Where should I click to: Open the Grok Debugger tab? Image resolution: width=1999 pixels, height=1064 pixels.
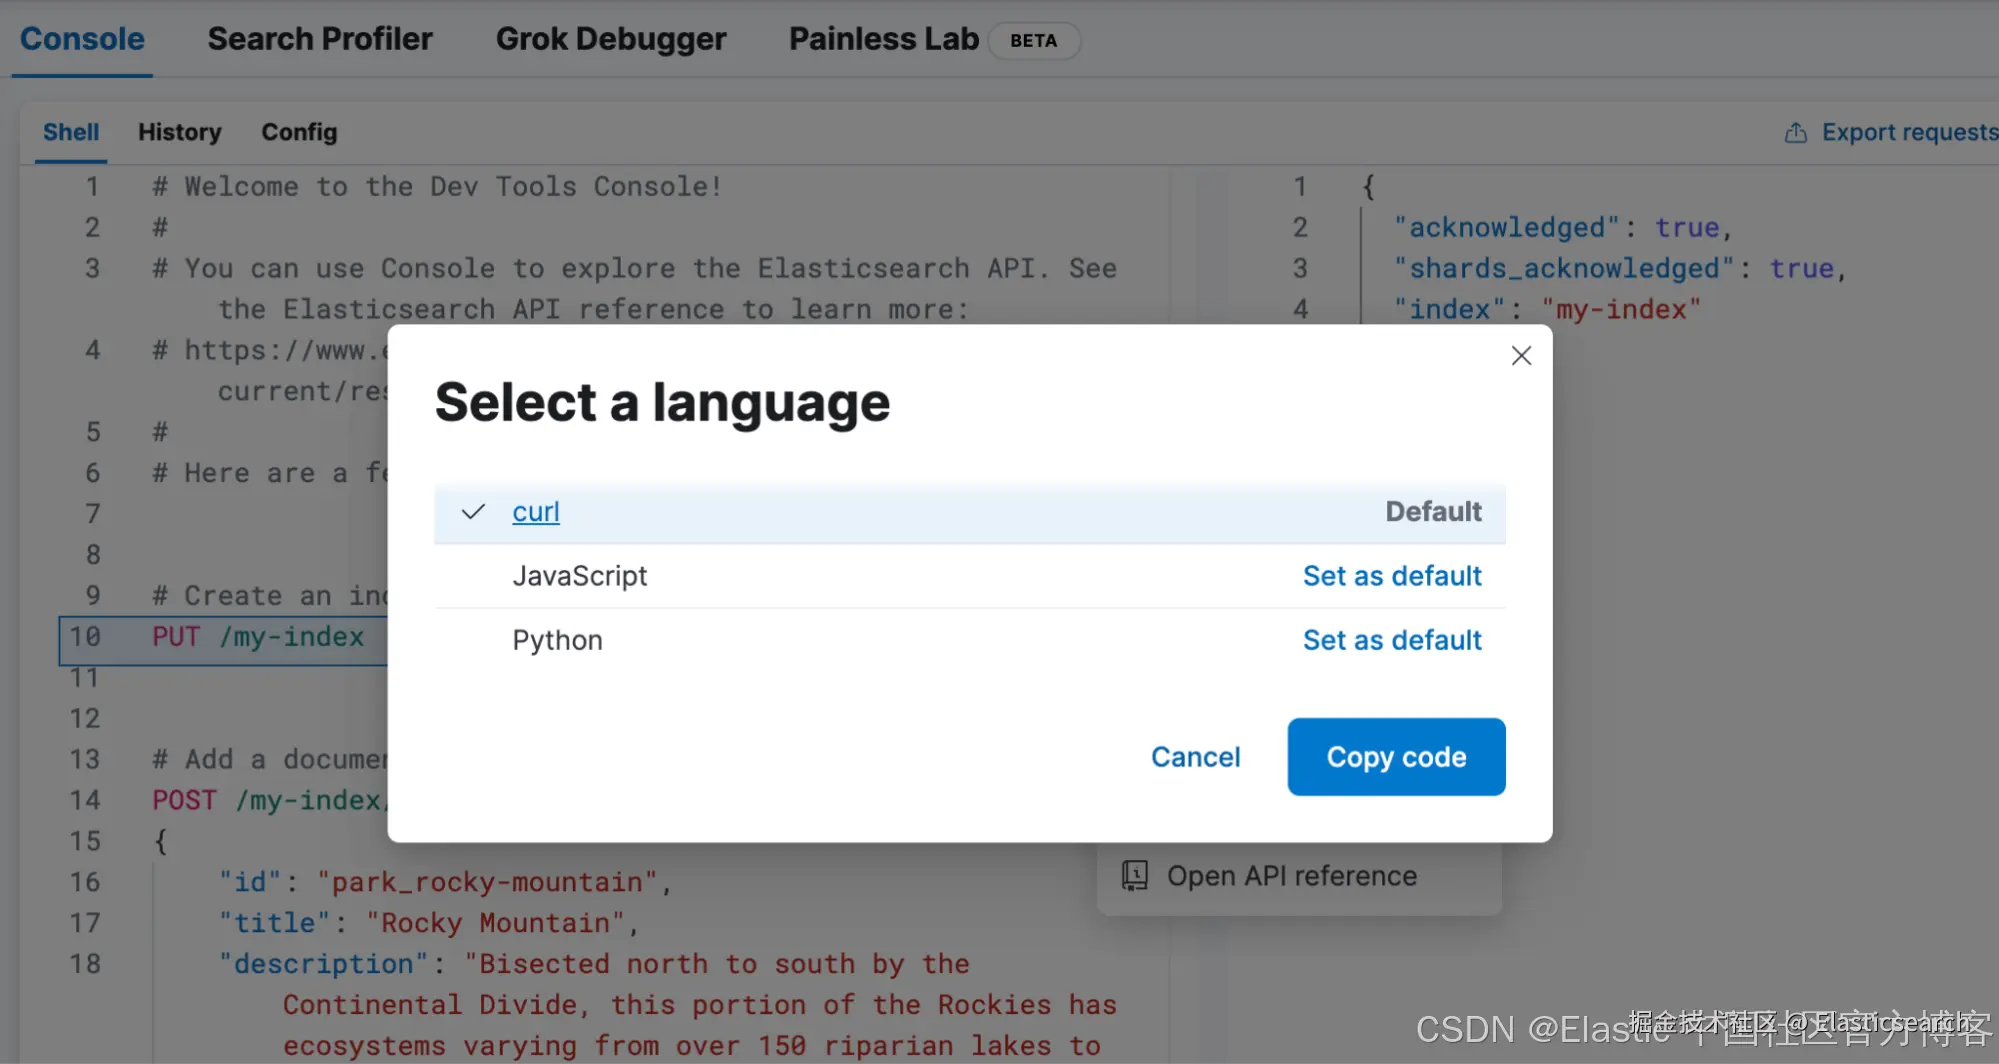coord(610,39)
